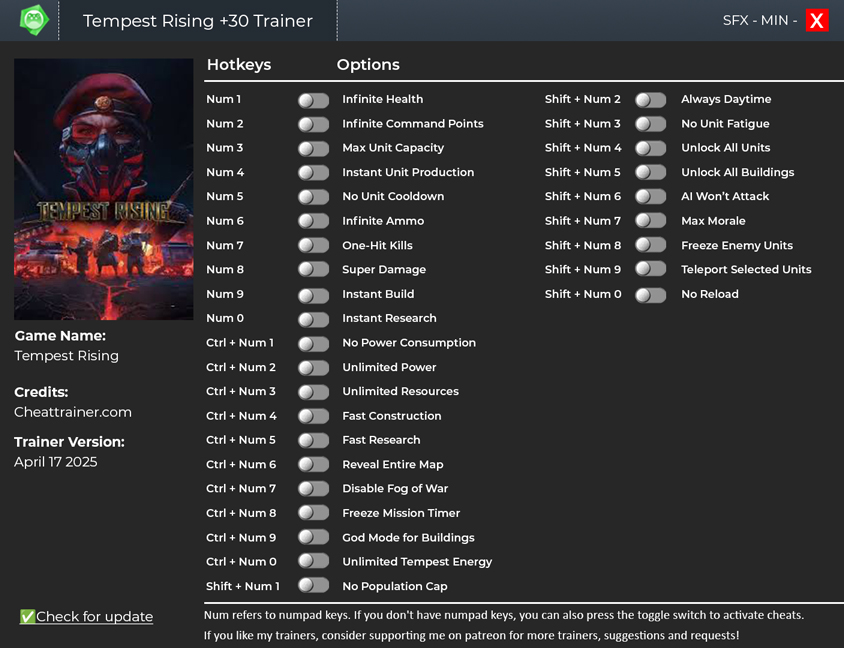The height and width of the screenshot is (648, 844).
Task: Enable the Infinite Health toggle
Action: click(313, 100)
